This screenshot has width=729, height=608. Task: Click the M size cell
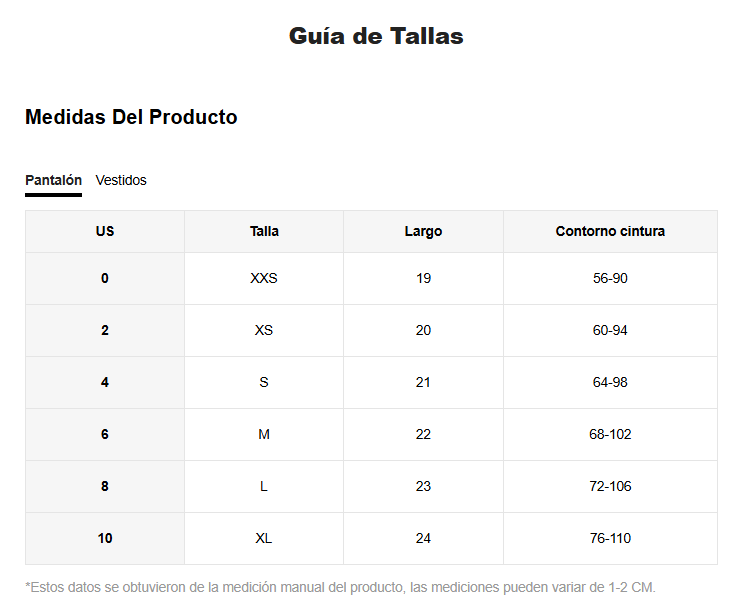point(264,434)
